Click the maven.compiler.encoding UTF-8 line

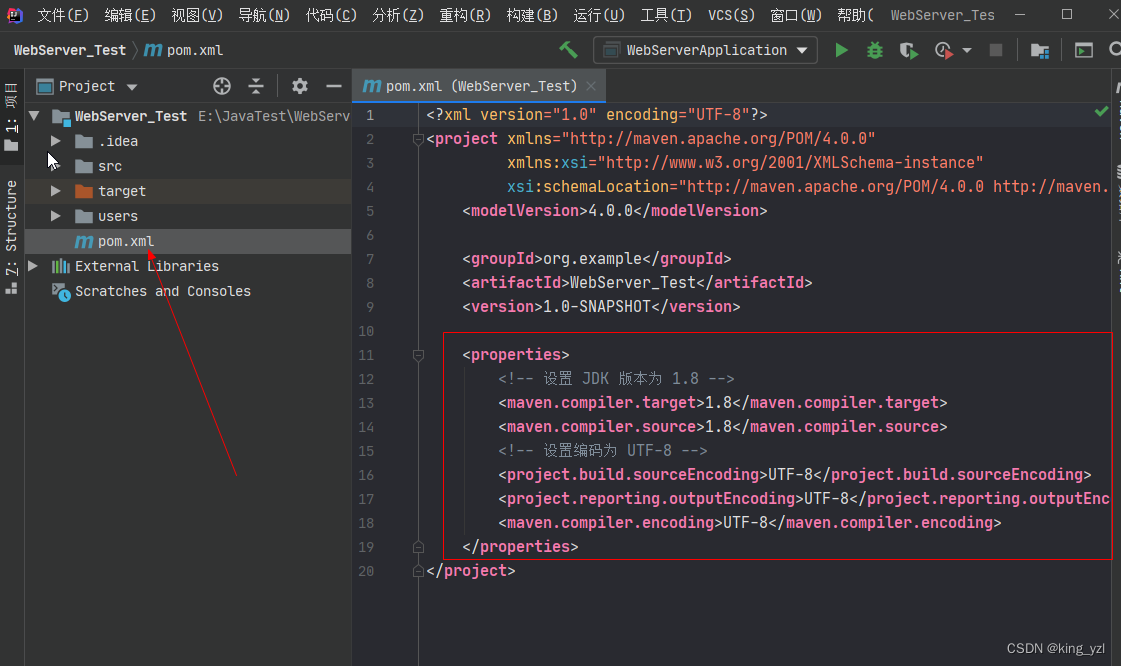click(750, 523)
